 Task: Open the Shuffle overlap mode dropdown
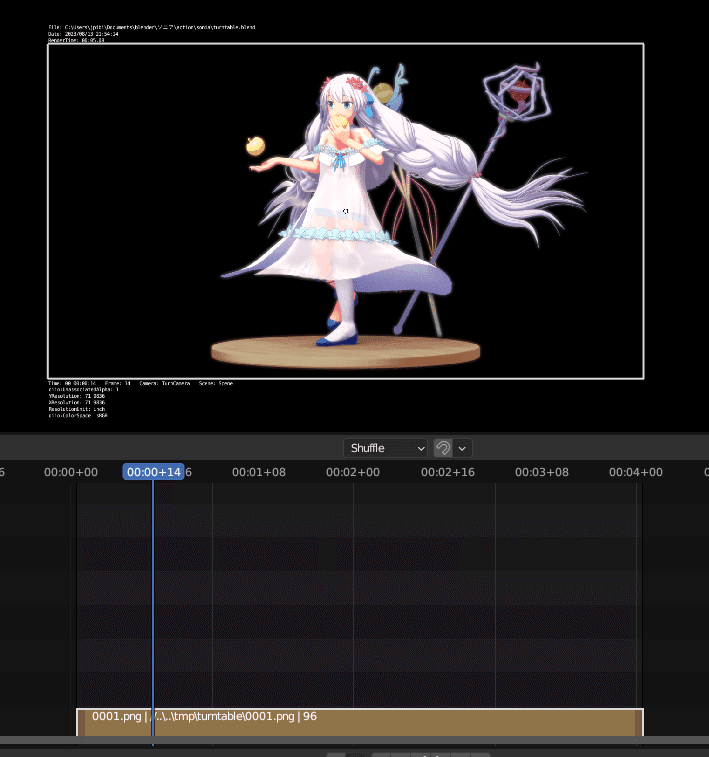(x=385, y=448)
